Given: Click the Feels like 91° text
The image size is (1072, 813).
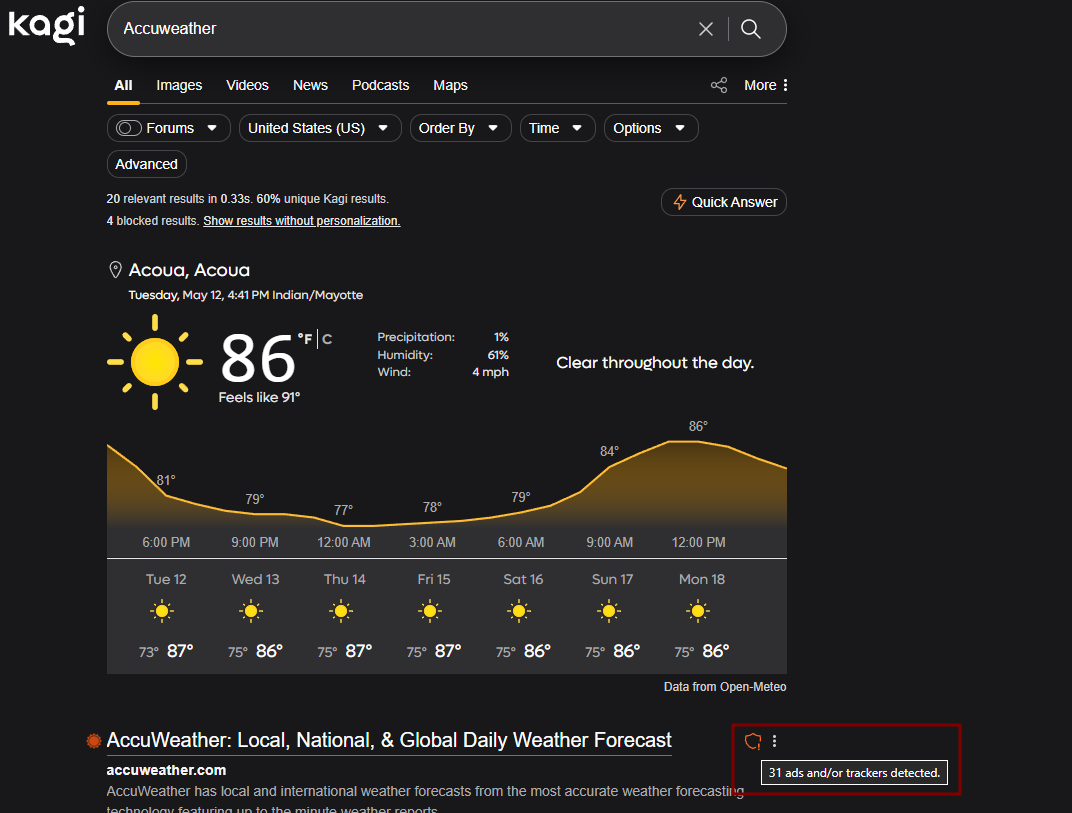Looking at the screenshot, I should [x=259, y=397].
